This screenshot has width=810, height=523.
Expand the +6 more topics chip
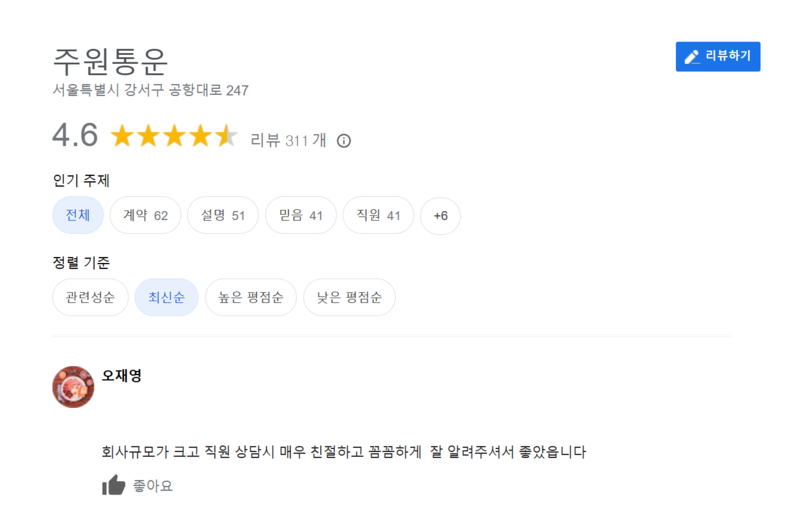[x=441, y=216]
